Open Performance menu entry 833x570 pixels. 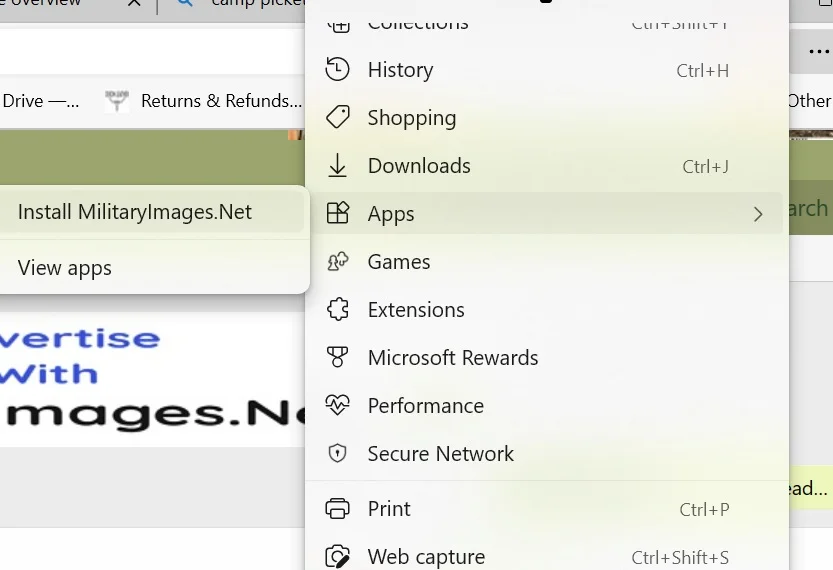coord(547,405)
